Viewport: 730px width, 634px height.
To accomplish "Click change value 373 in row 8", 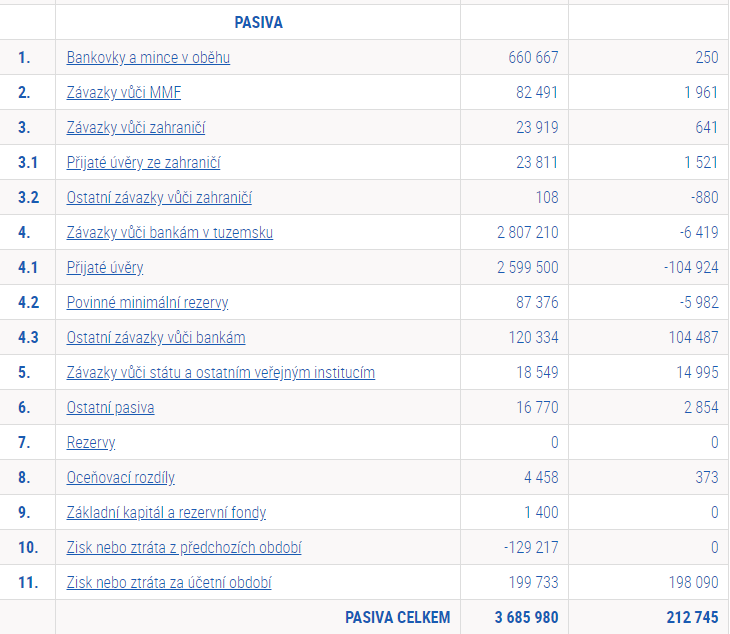I will coord(707,478).
